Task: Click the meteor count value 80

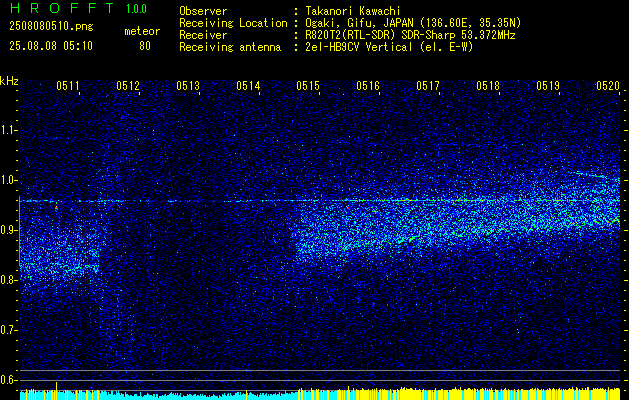Action: tap(145, 46)
